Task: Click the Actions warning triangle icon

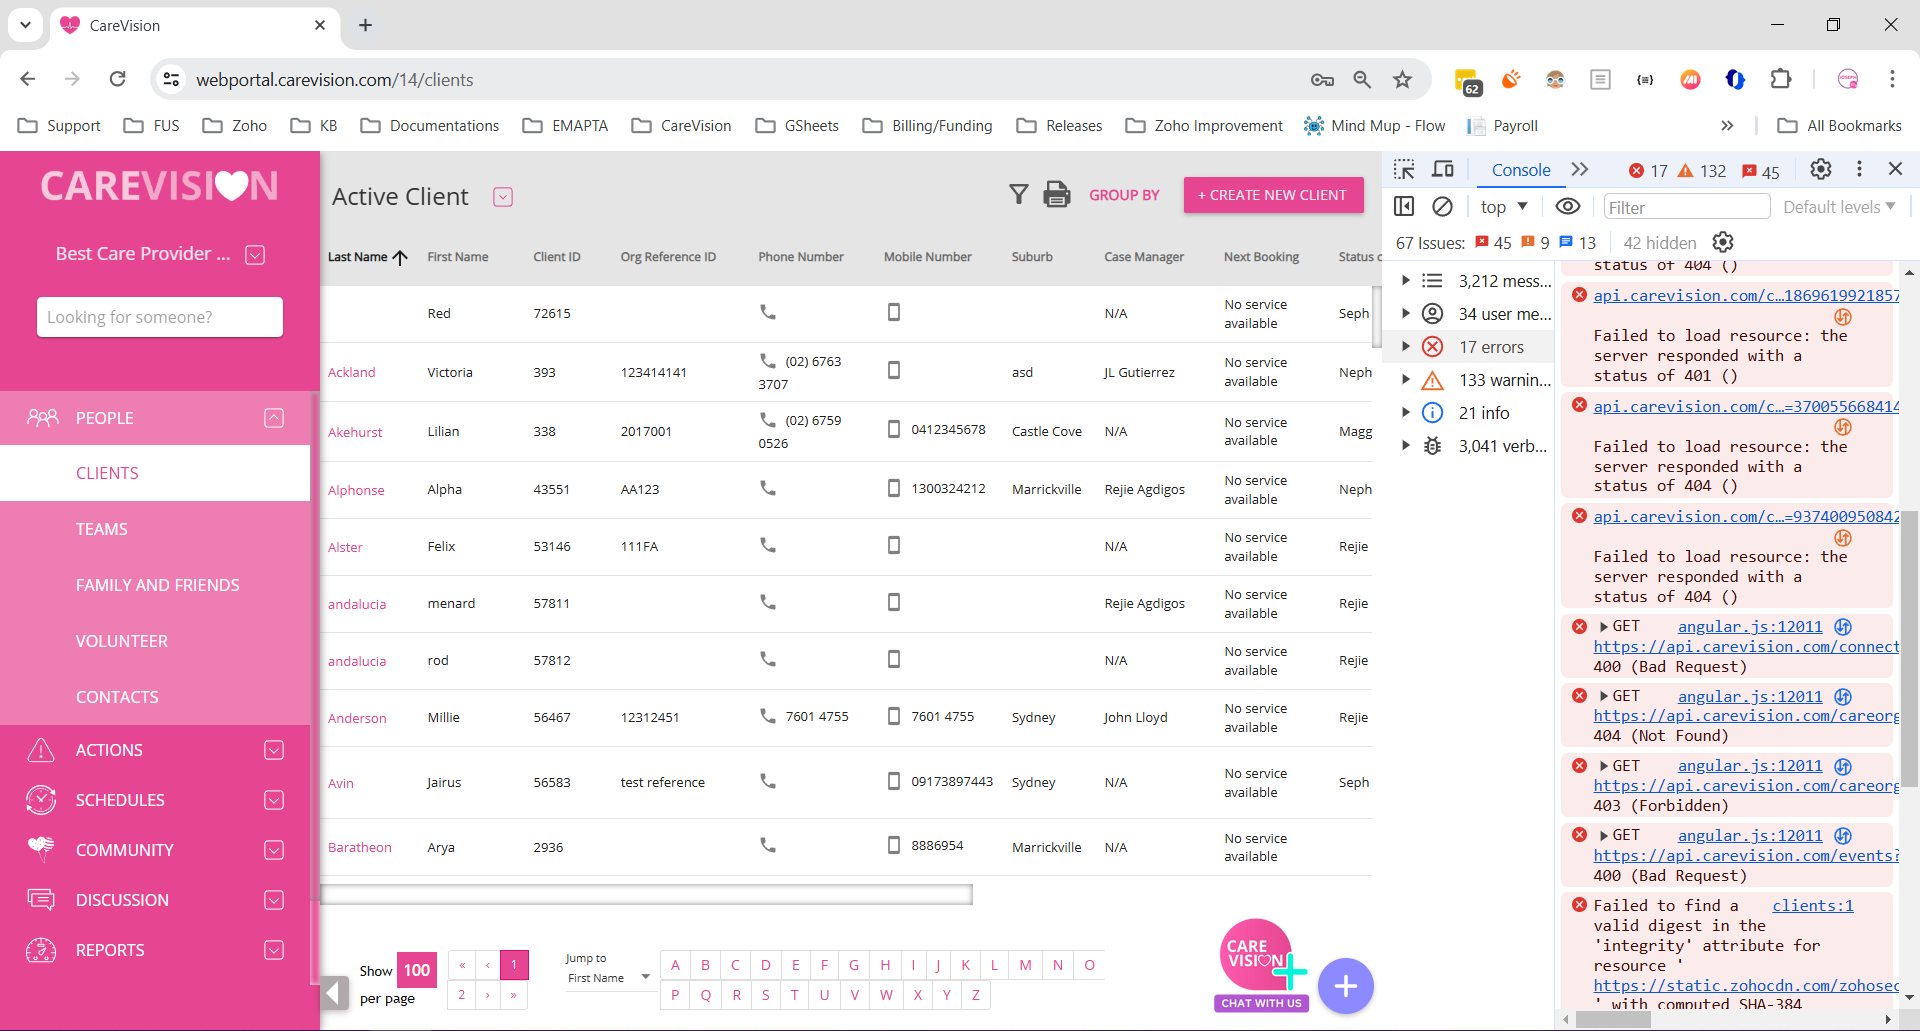Action: (x=41, y=749)
